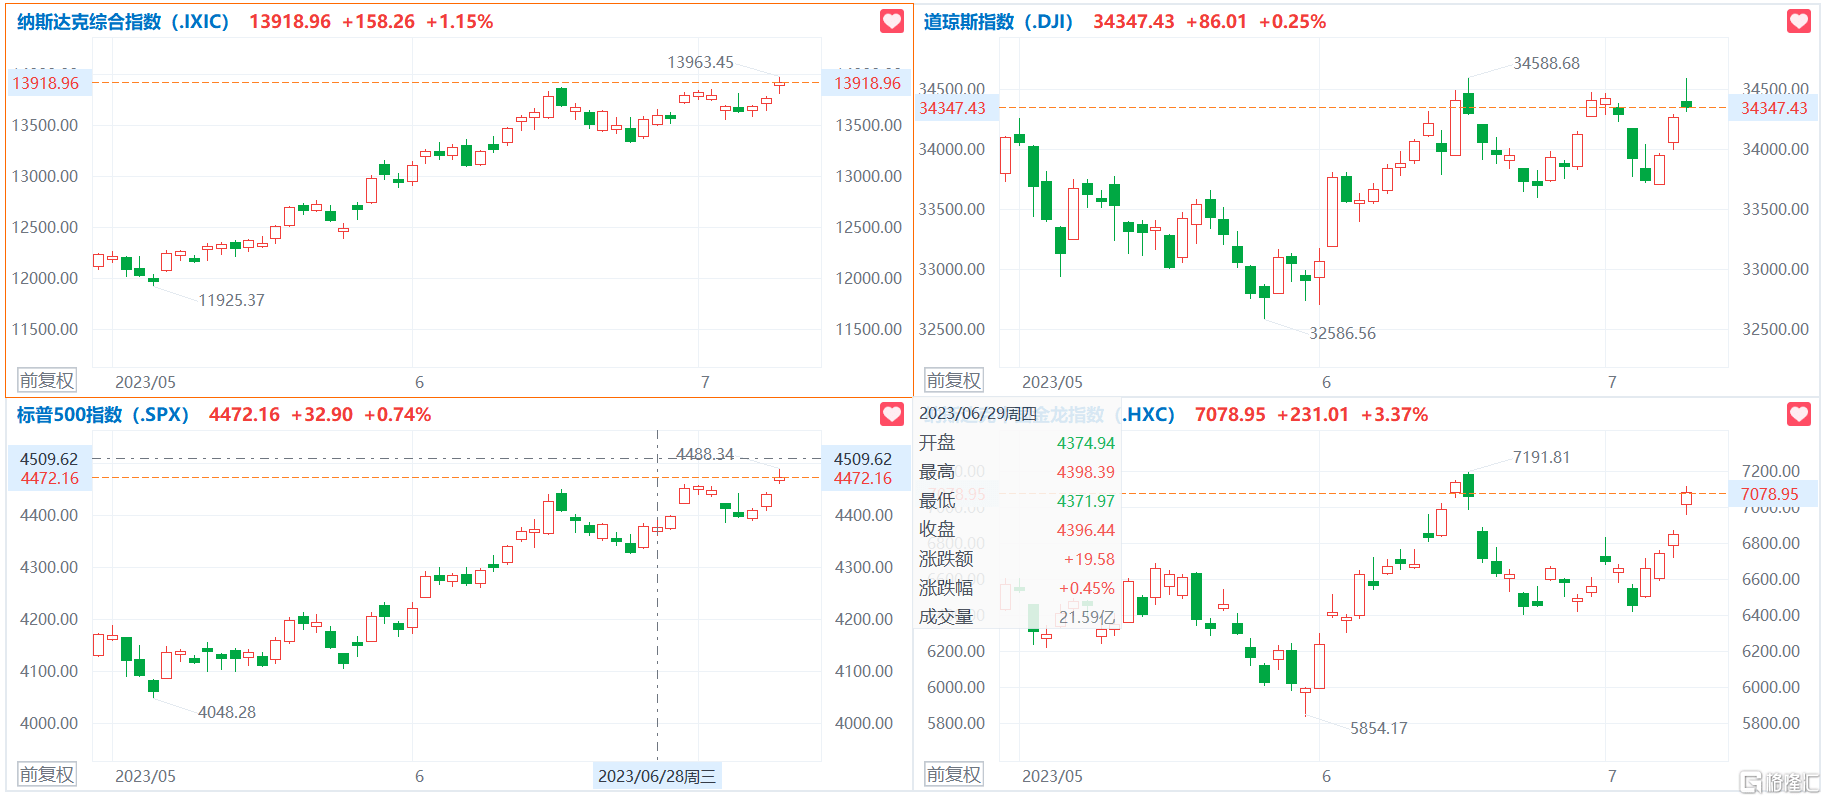Click the S&P 500 header price 4472.16
Viewport: 1826px width, 801px height.
click(x=244, y=415)
